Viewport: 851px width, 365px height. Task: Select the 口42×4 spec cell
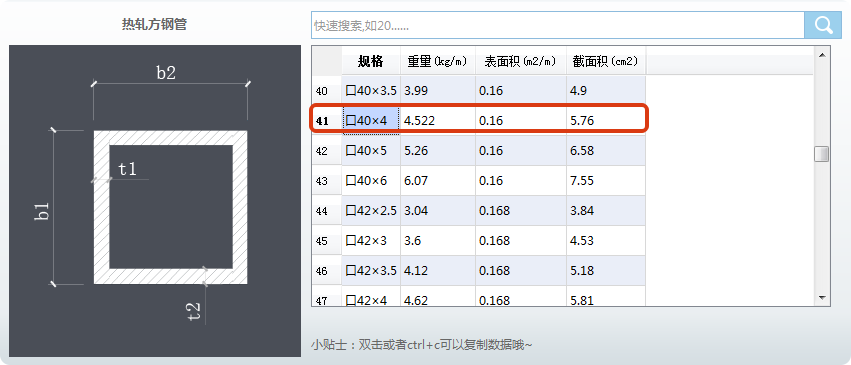click(x=371, y=296)
